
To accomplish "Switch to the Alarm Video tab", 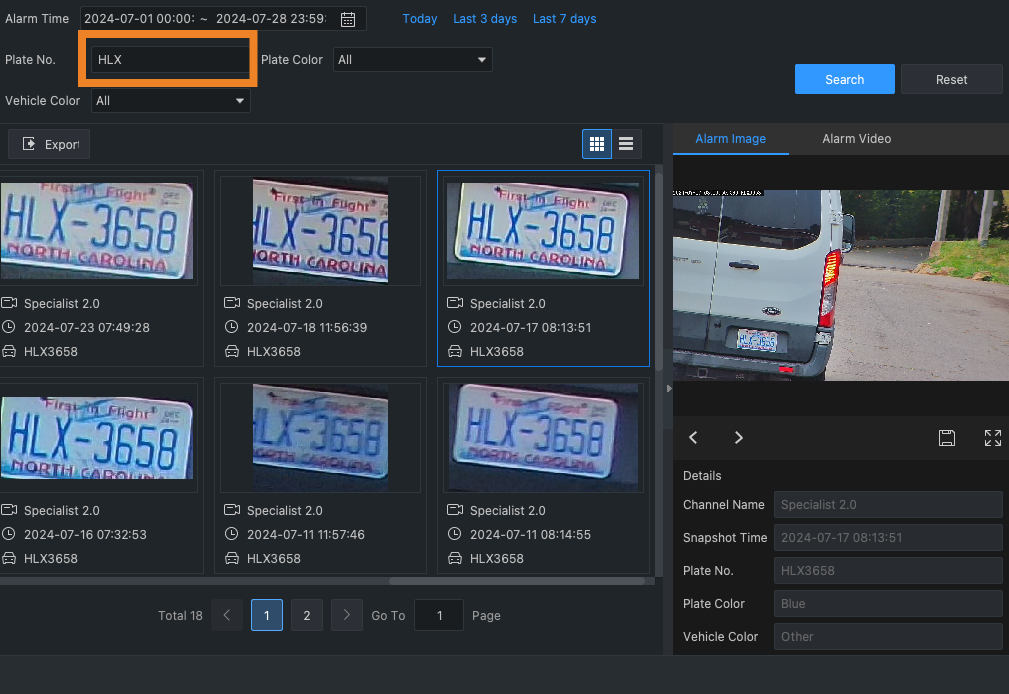I will click(x=856, y=139).
